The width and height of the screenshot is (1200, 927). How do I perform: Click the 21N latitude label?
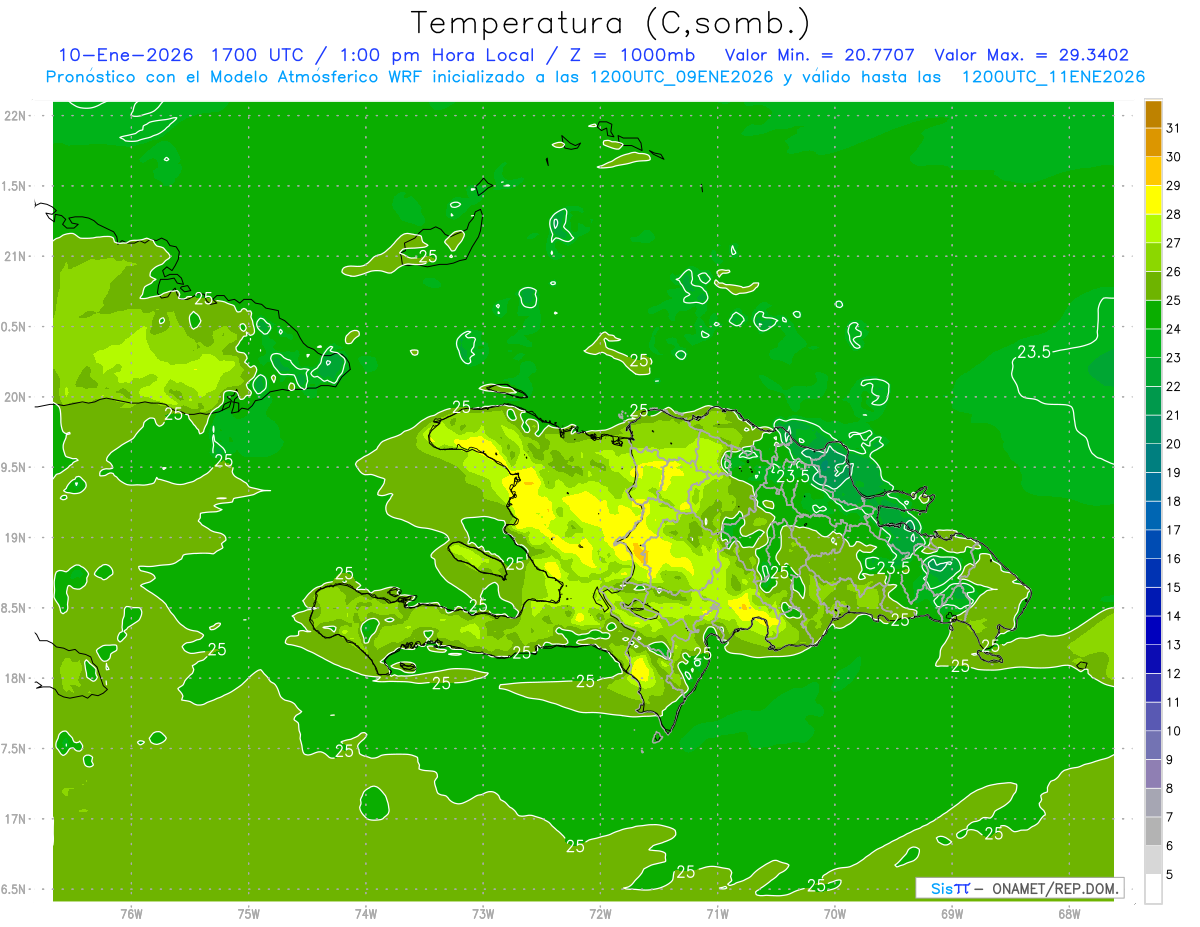16,256
